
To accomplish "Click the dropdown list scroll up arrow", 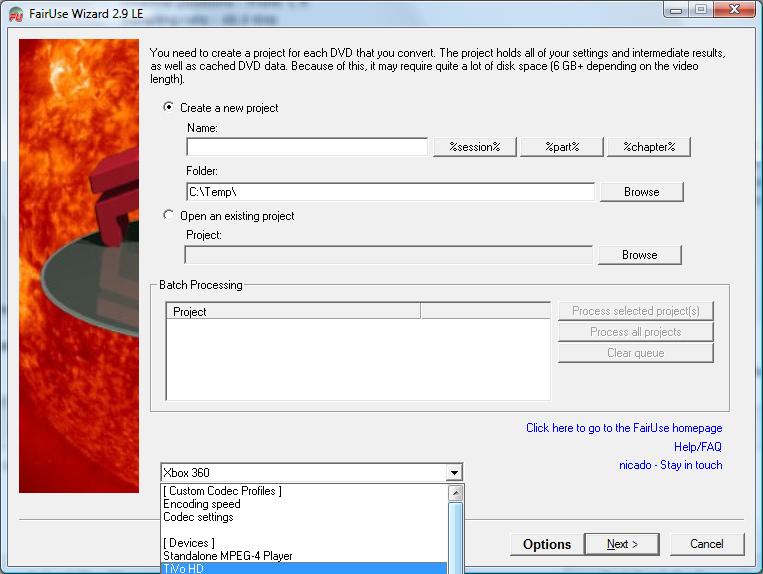I will (x=455, y=493).
